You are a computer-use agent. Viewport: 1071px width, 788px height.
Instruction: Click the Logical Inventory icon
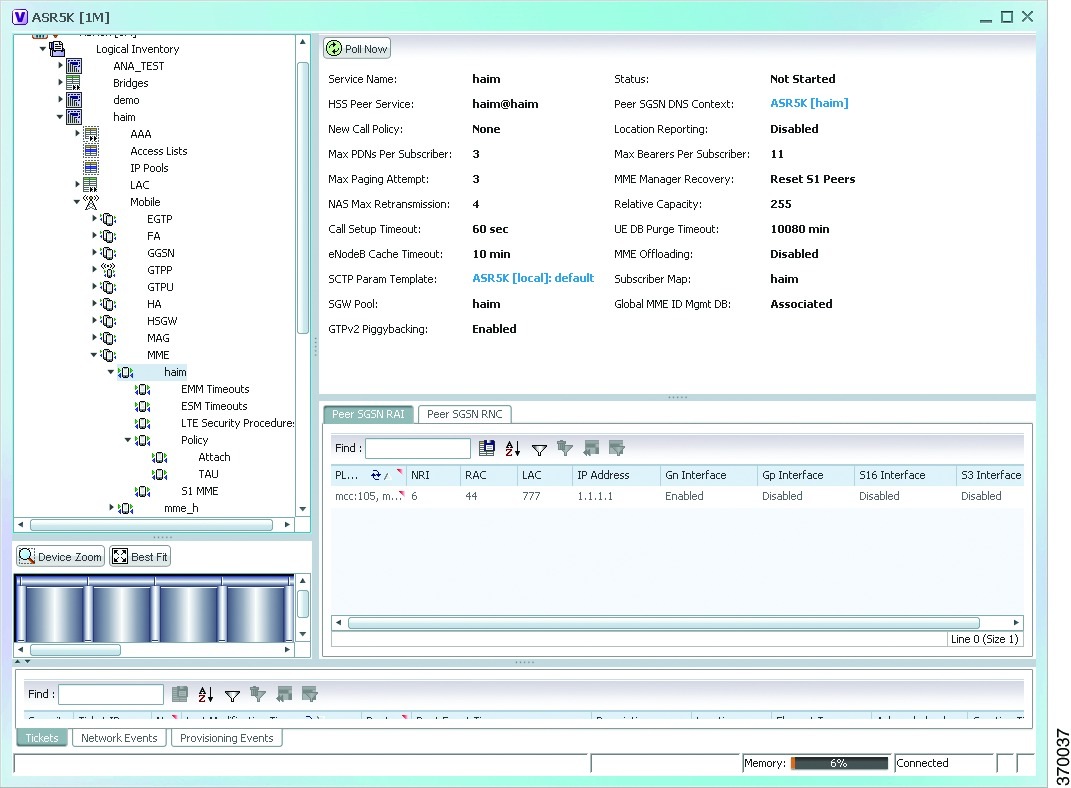coord(57,48)
